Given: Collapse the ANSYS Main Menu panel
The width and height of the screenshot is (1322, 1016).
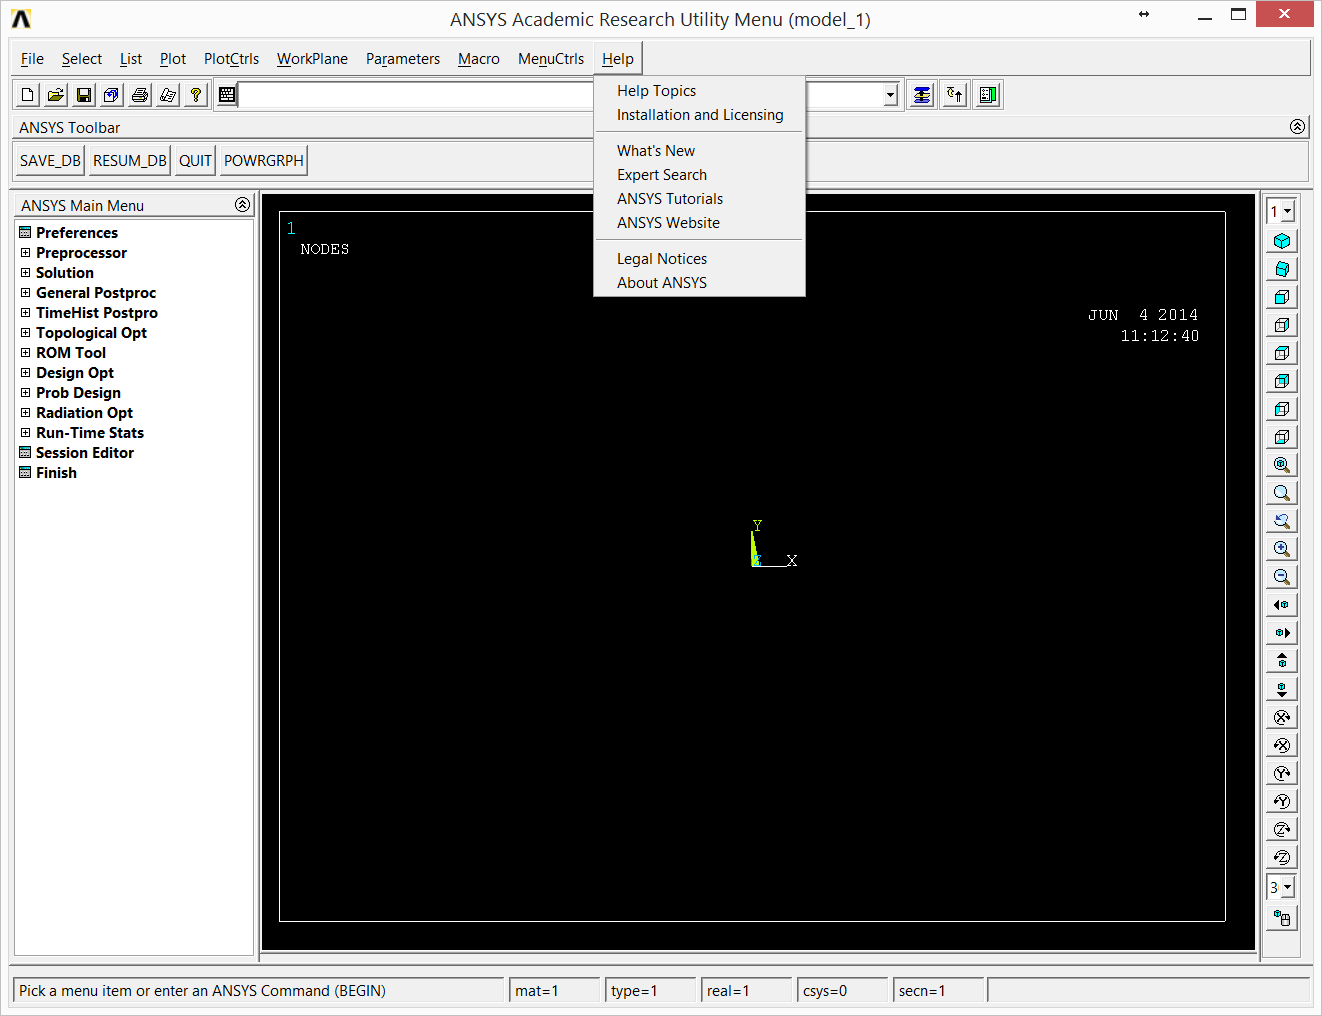Looking at the screenshot, I should [x=242, y=204].
